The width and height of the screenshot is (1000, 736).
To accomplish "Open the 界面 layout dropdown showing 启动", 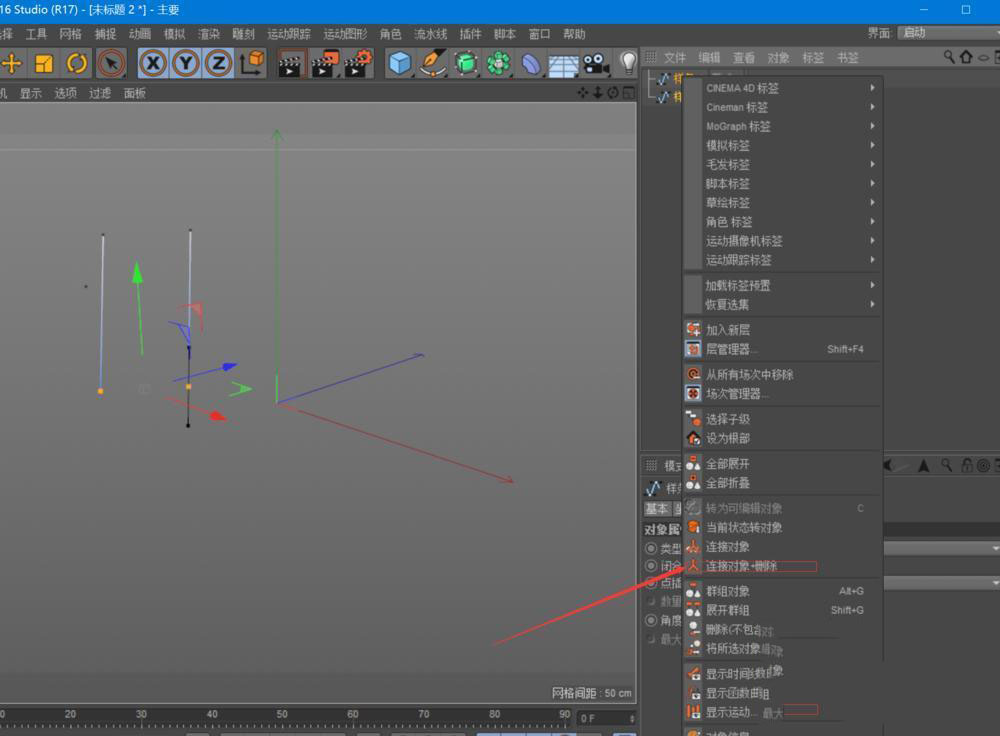I will [x=948, y=33].
